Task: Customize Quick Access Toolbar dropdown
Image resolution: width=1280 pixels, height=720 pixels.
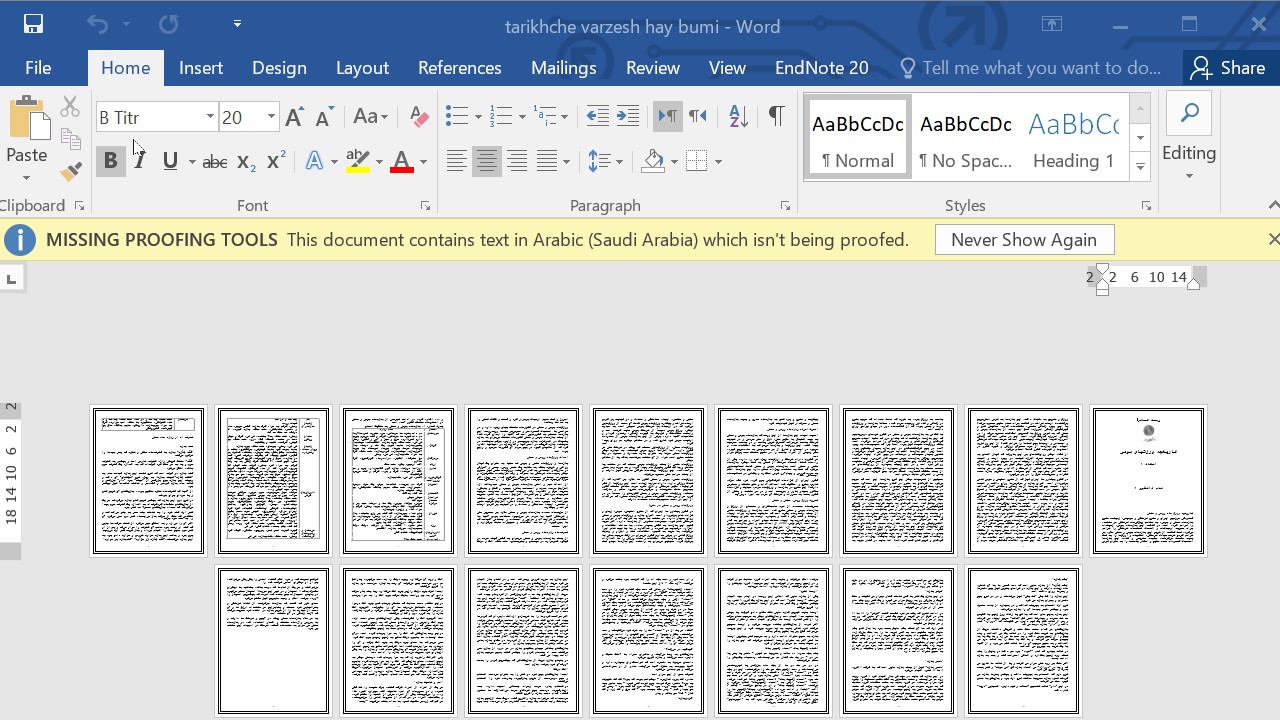Action: pyautogui.click(x=237, y=24)
